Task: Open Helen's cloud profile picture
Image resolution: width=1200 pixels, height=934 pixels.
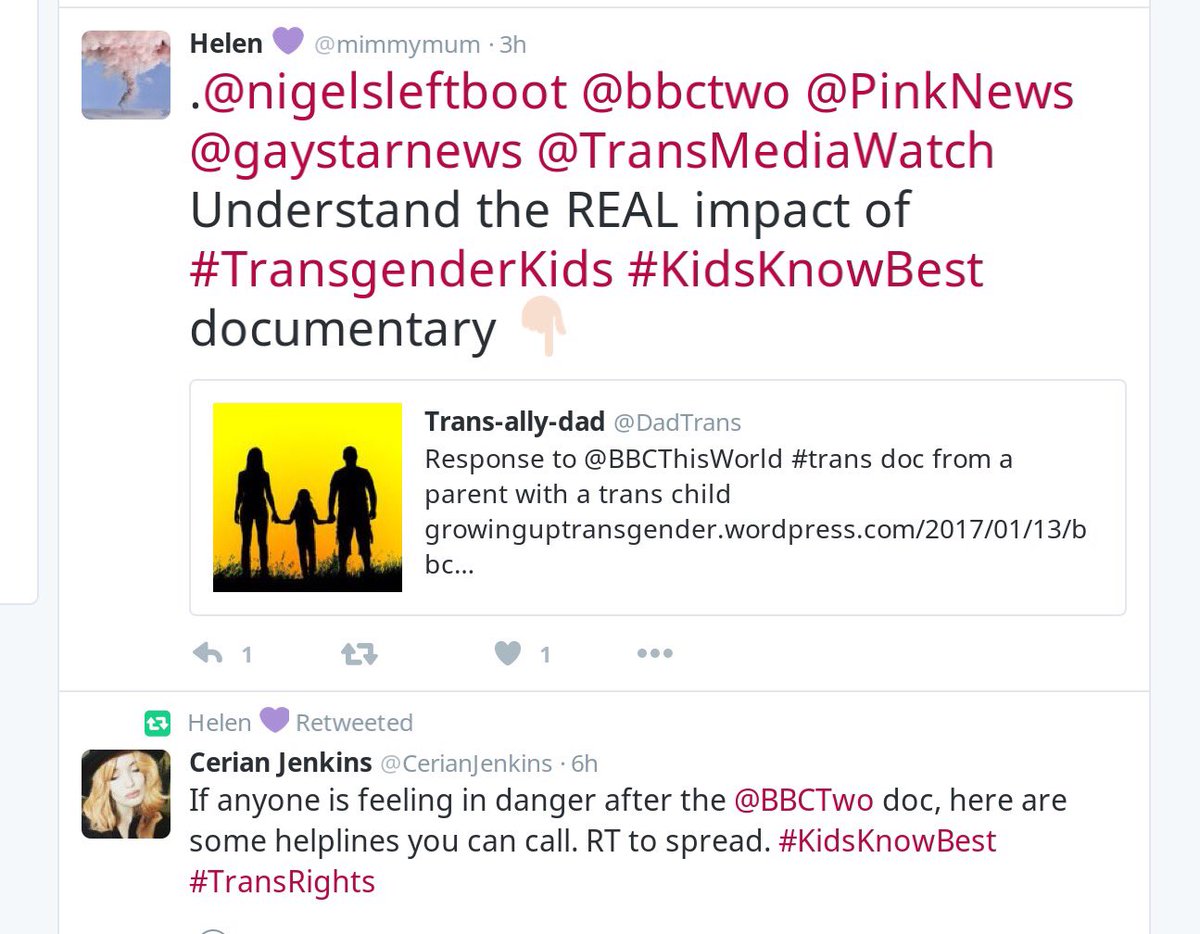Action: (126, 75)
